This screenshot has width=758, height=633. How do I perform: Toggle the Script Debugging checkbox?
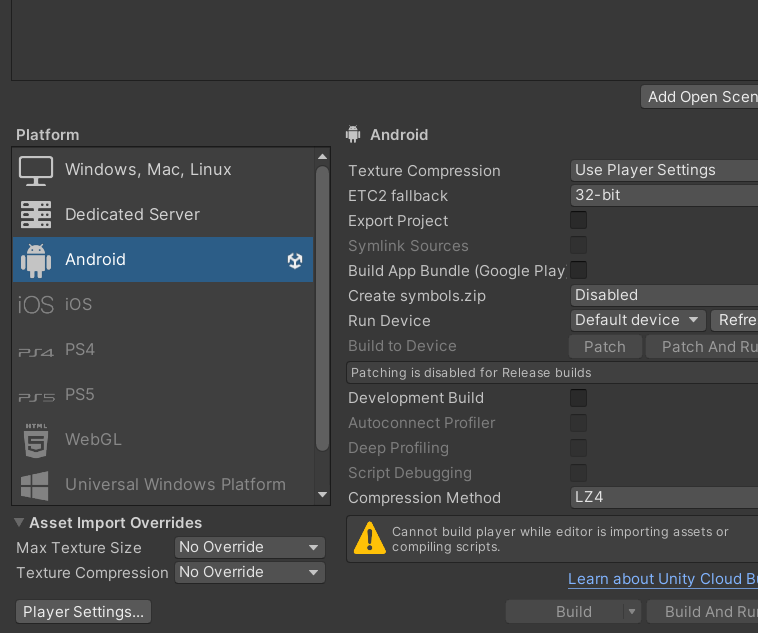point(578,472)
